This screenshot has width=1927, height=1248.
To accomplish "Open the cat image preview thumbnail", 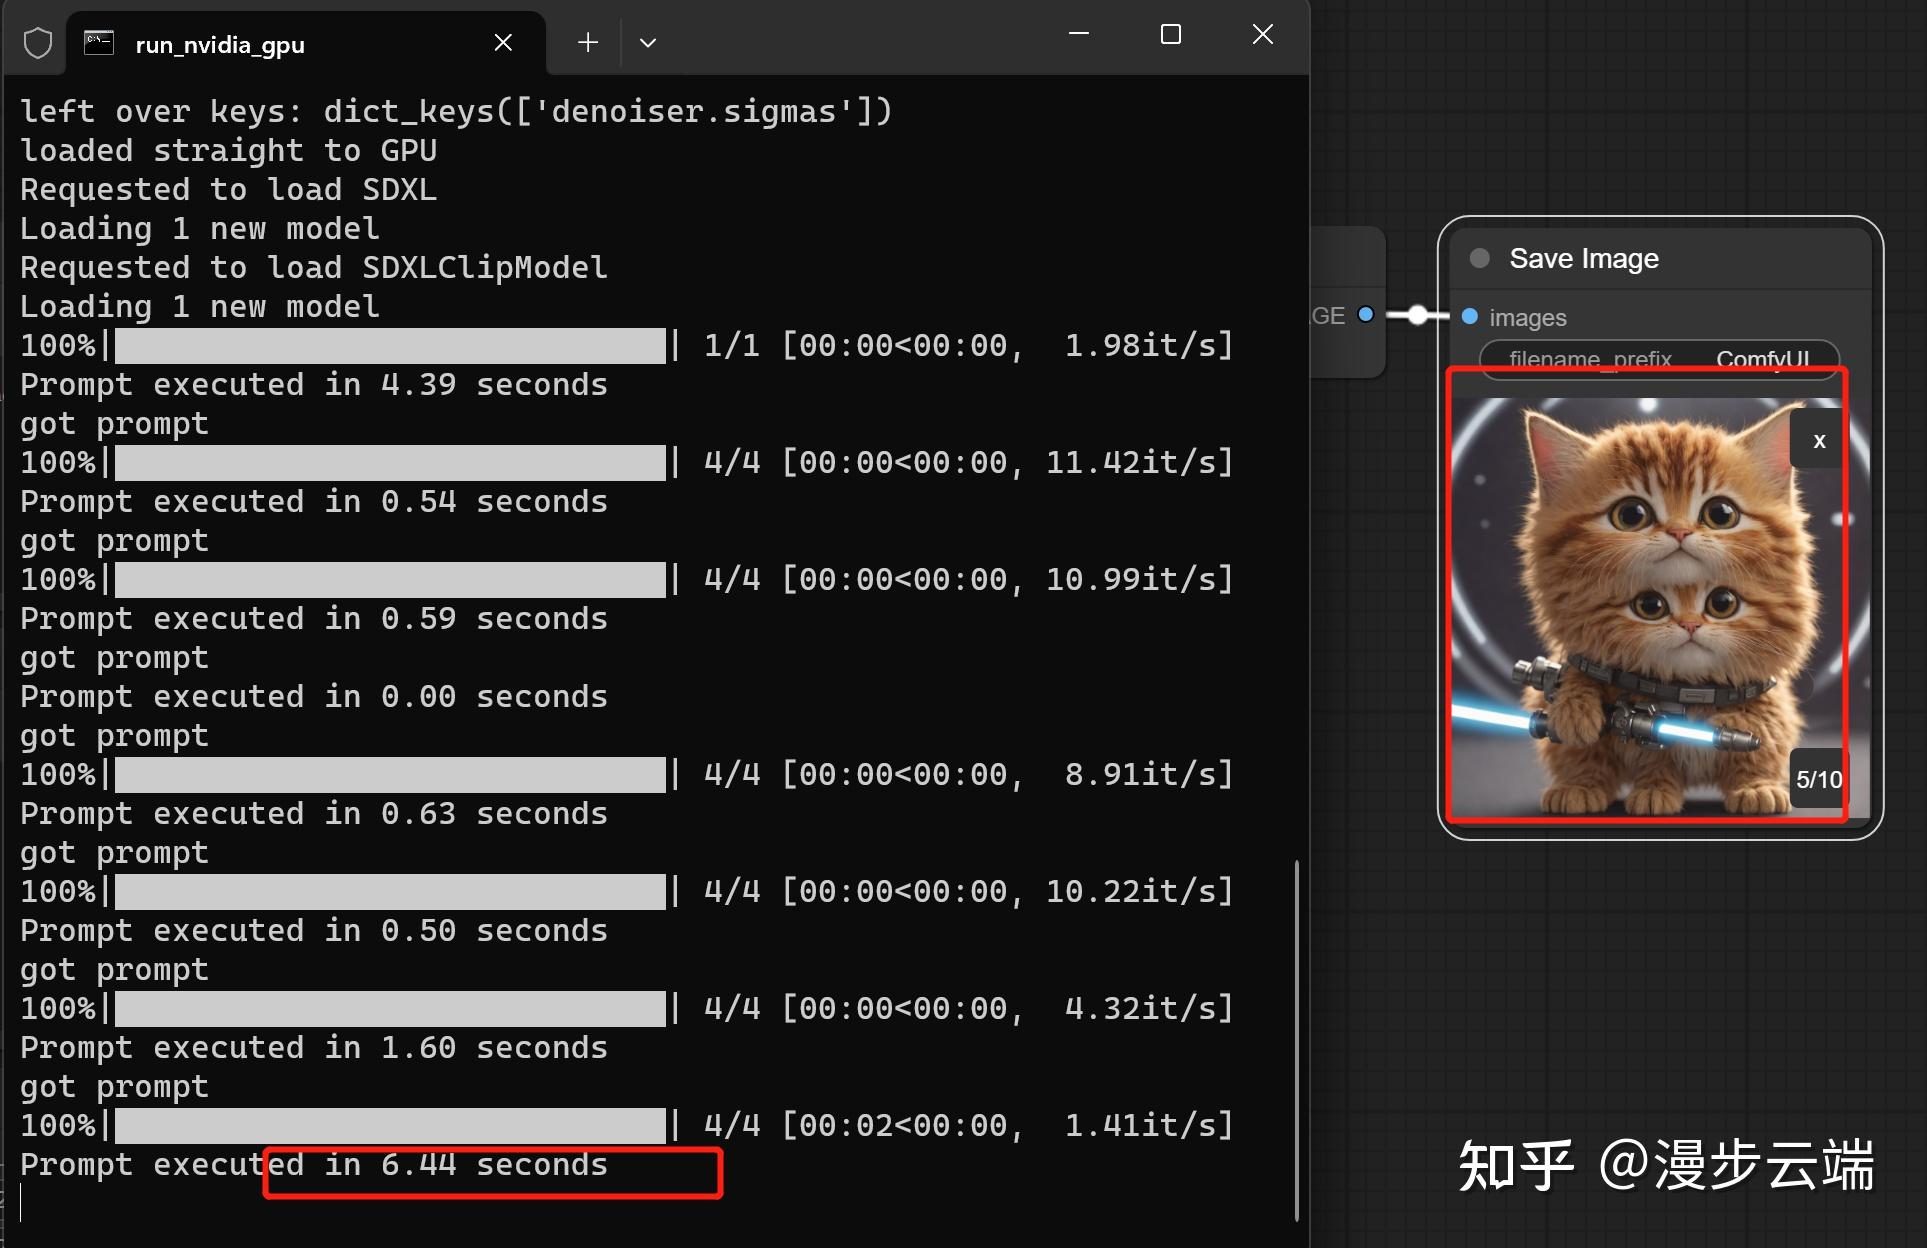I will point(1645,600).
